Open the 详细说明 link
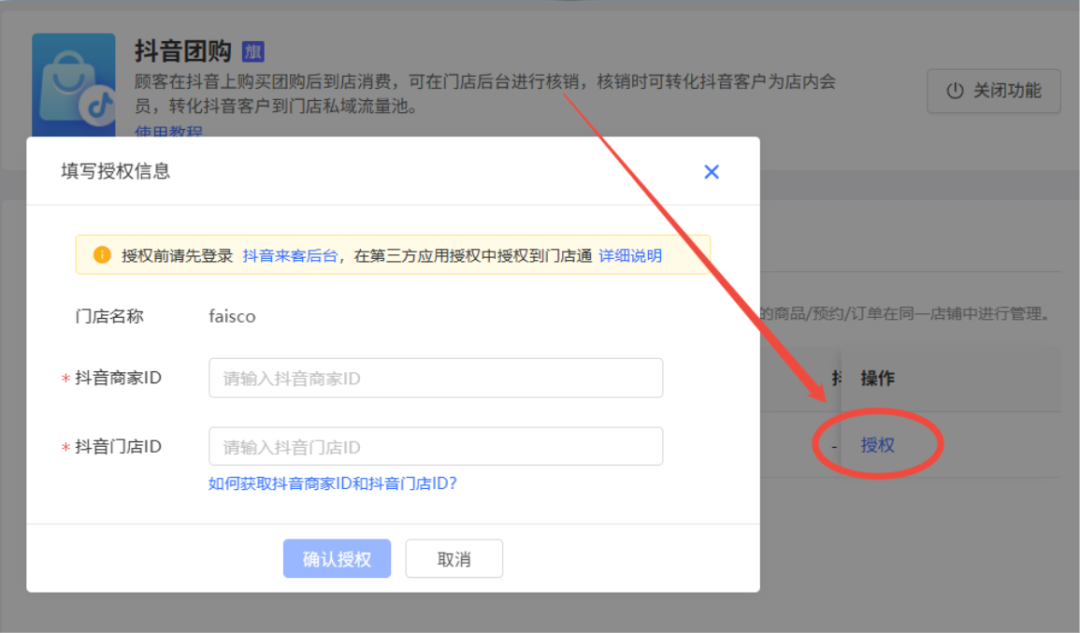The image size is (1080, 633). point(630,256)
